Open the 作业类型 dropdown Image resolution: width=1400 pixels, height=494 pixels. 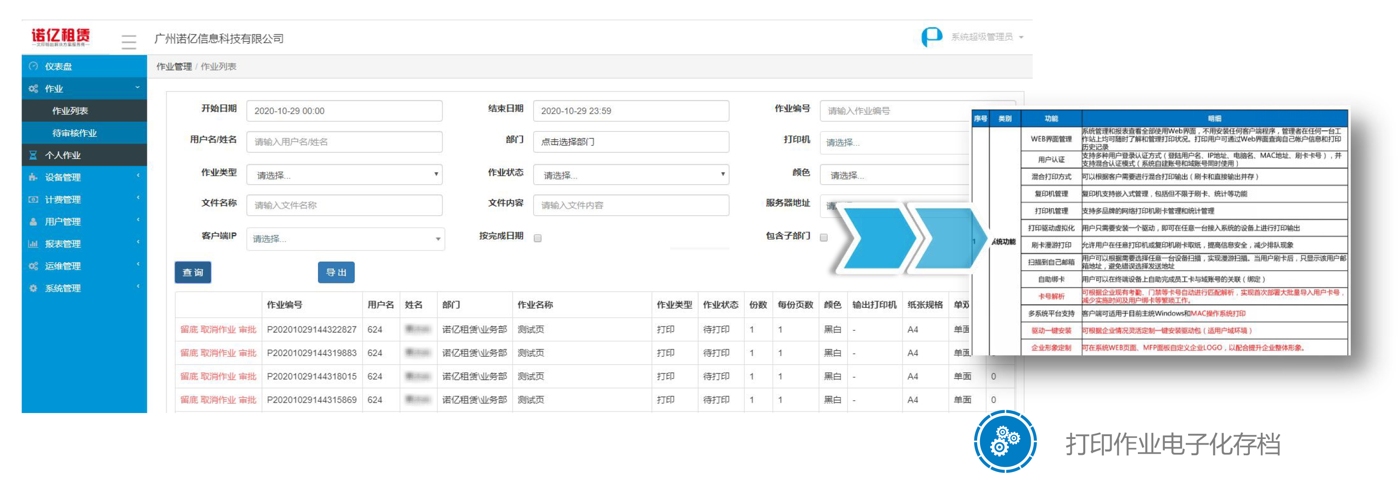point(344,175)
